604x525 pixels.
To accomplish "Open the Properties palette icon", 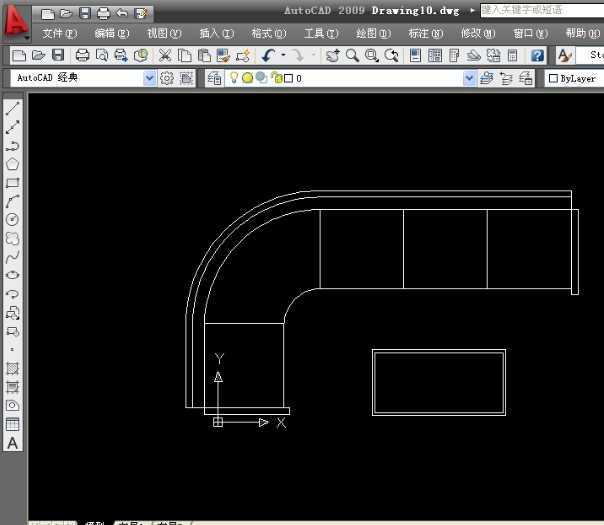I will (x=415, y=56).
